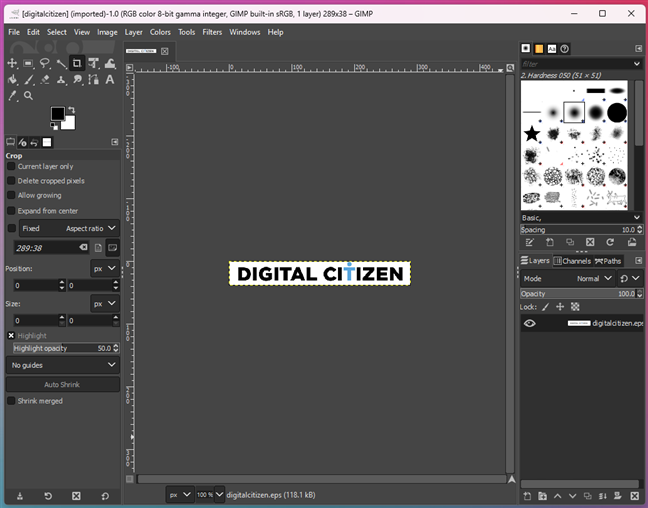Open the status bar unit px dropdown
Image resolution: width=648 pixels, height=508 pixels.
pyautogui.click(x=179, y=495)
